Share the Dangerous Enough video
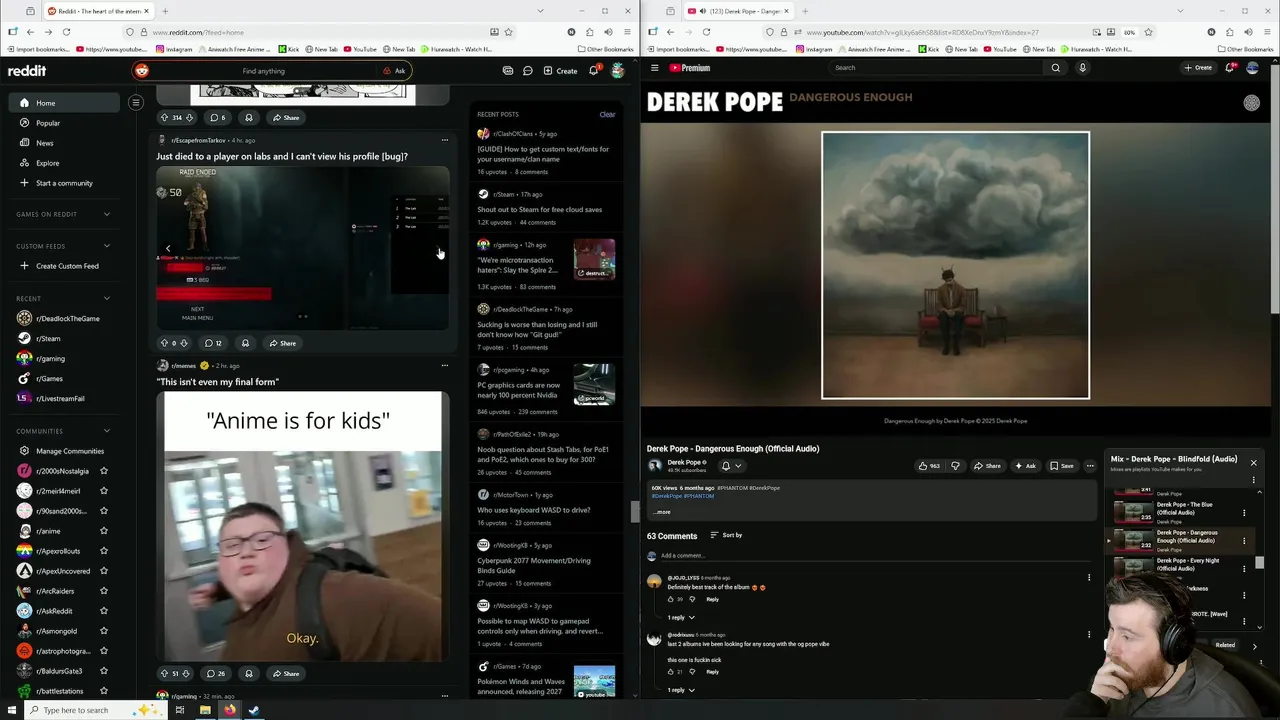 pyautogui.click(x=987, y=466)
